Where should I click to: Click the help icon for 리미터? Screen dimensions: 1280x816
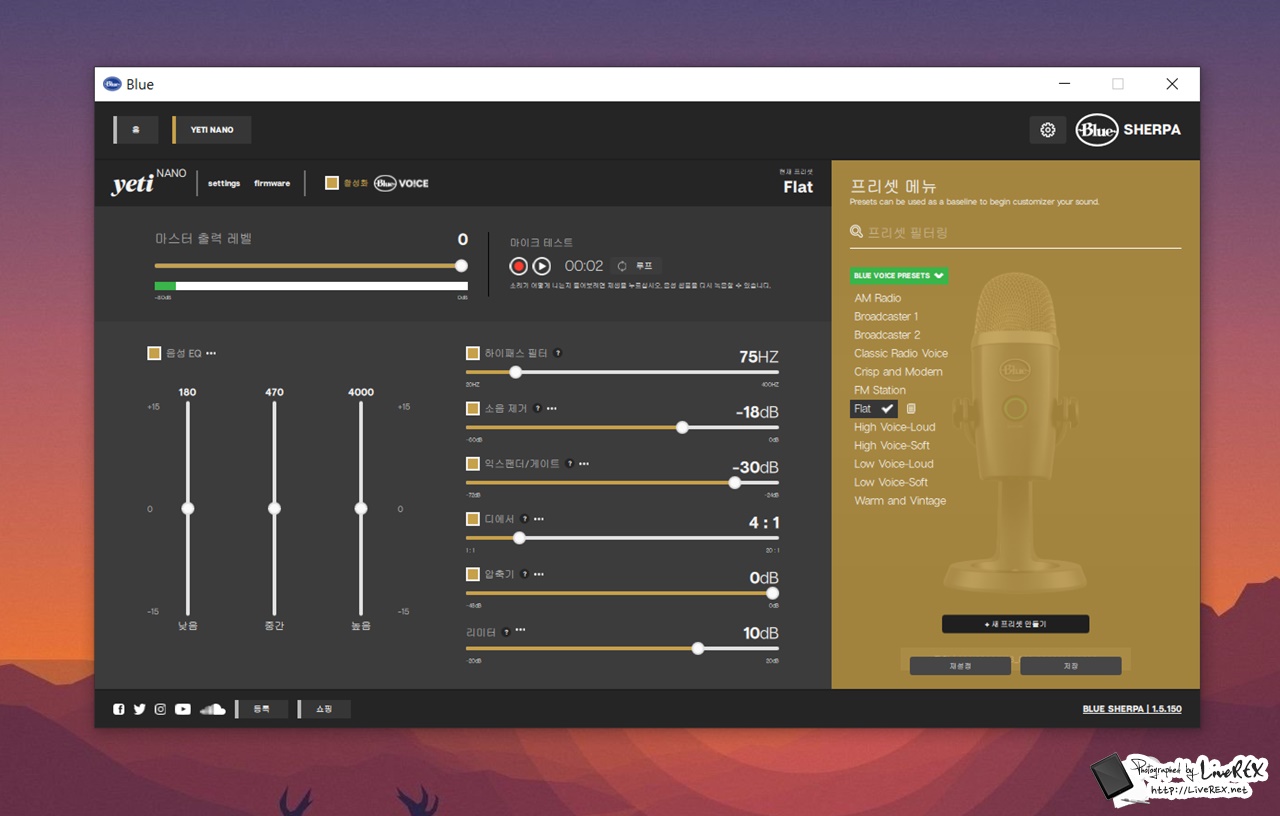(x=506, y=632)
